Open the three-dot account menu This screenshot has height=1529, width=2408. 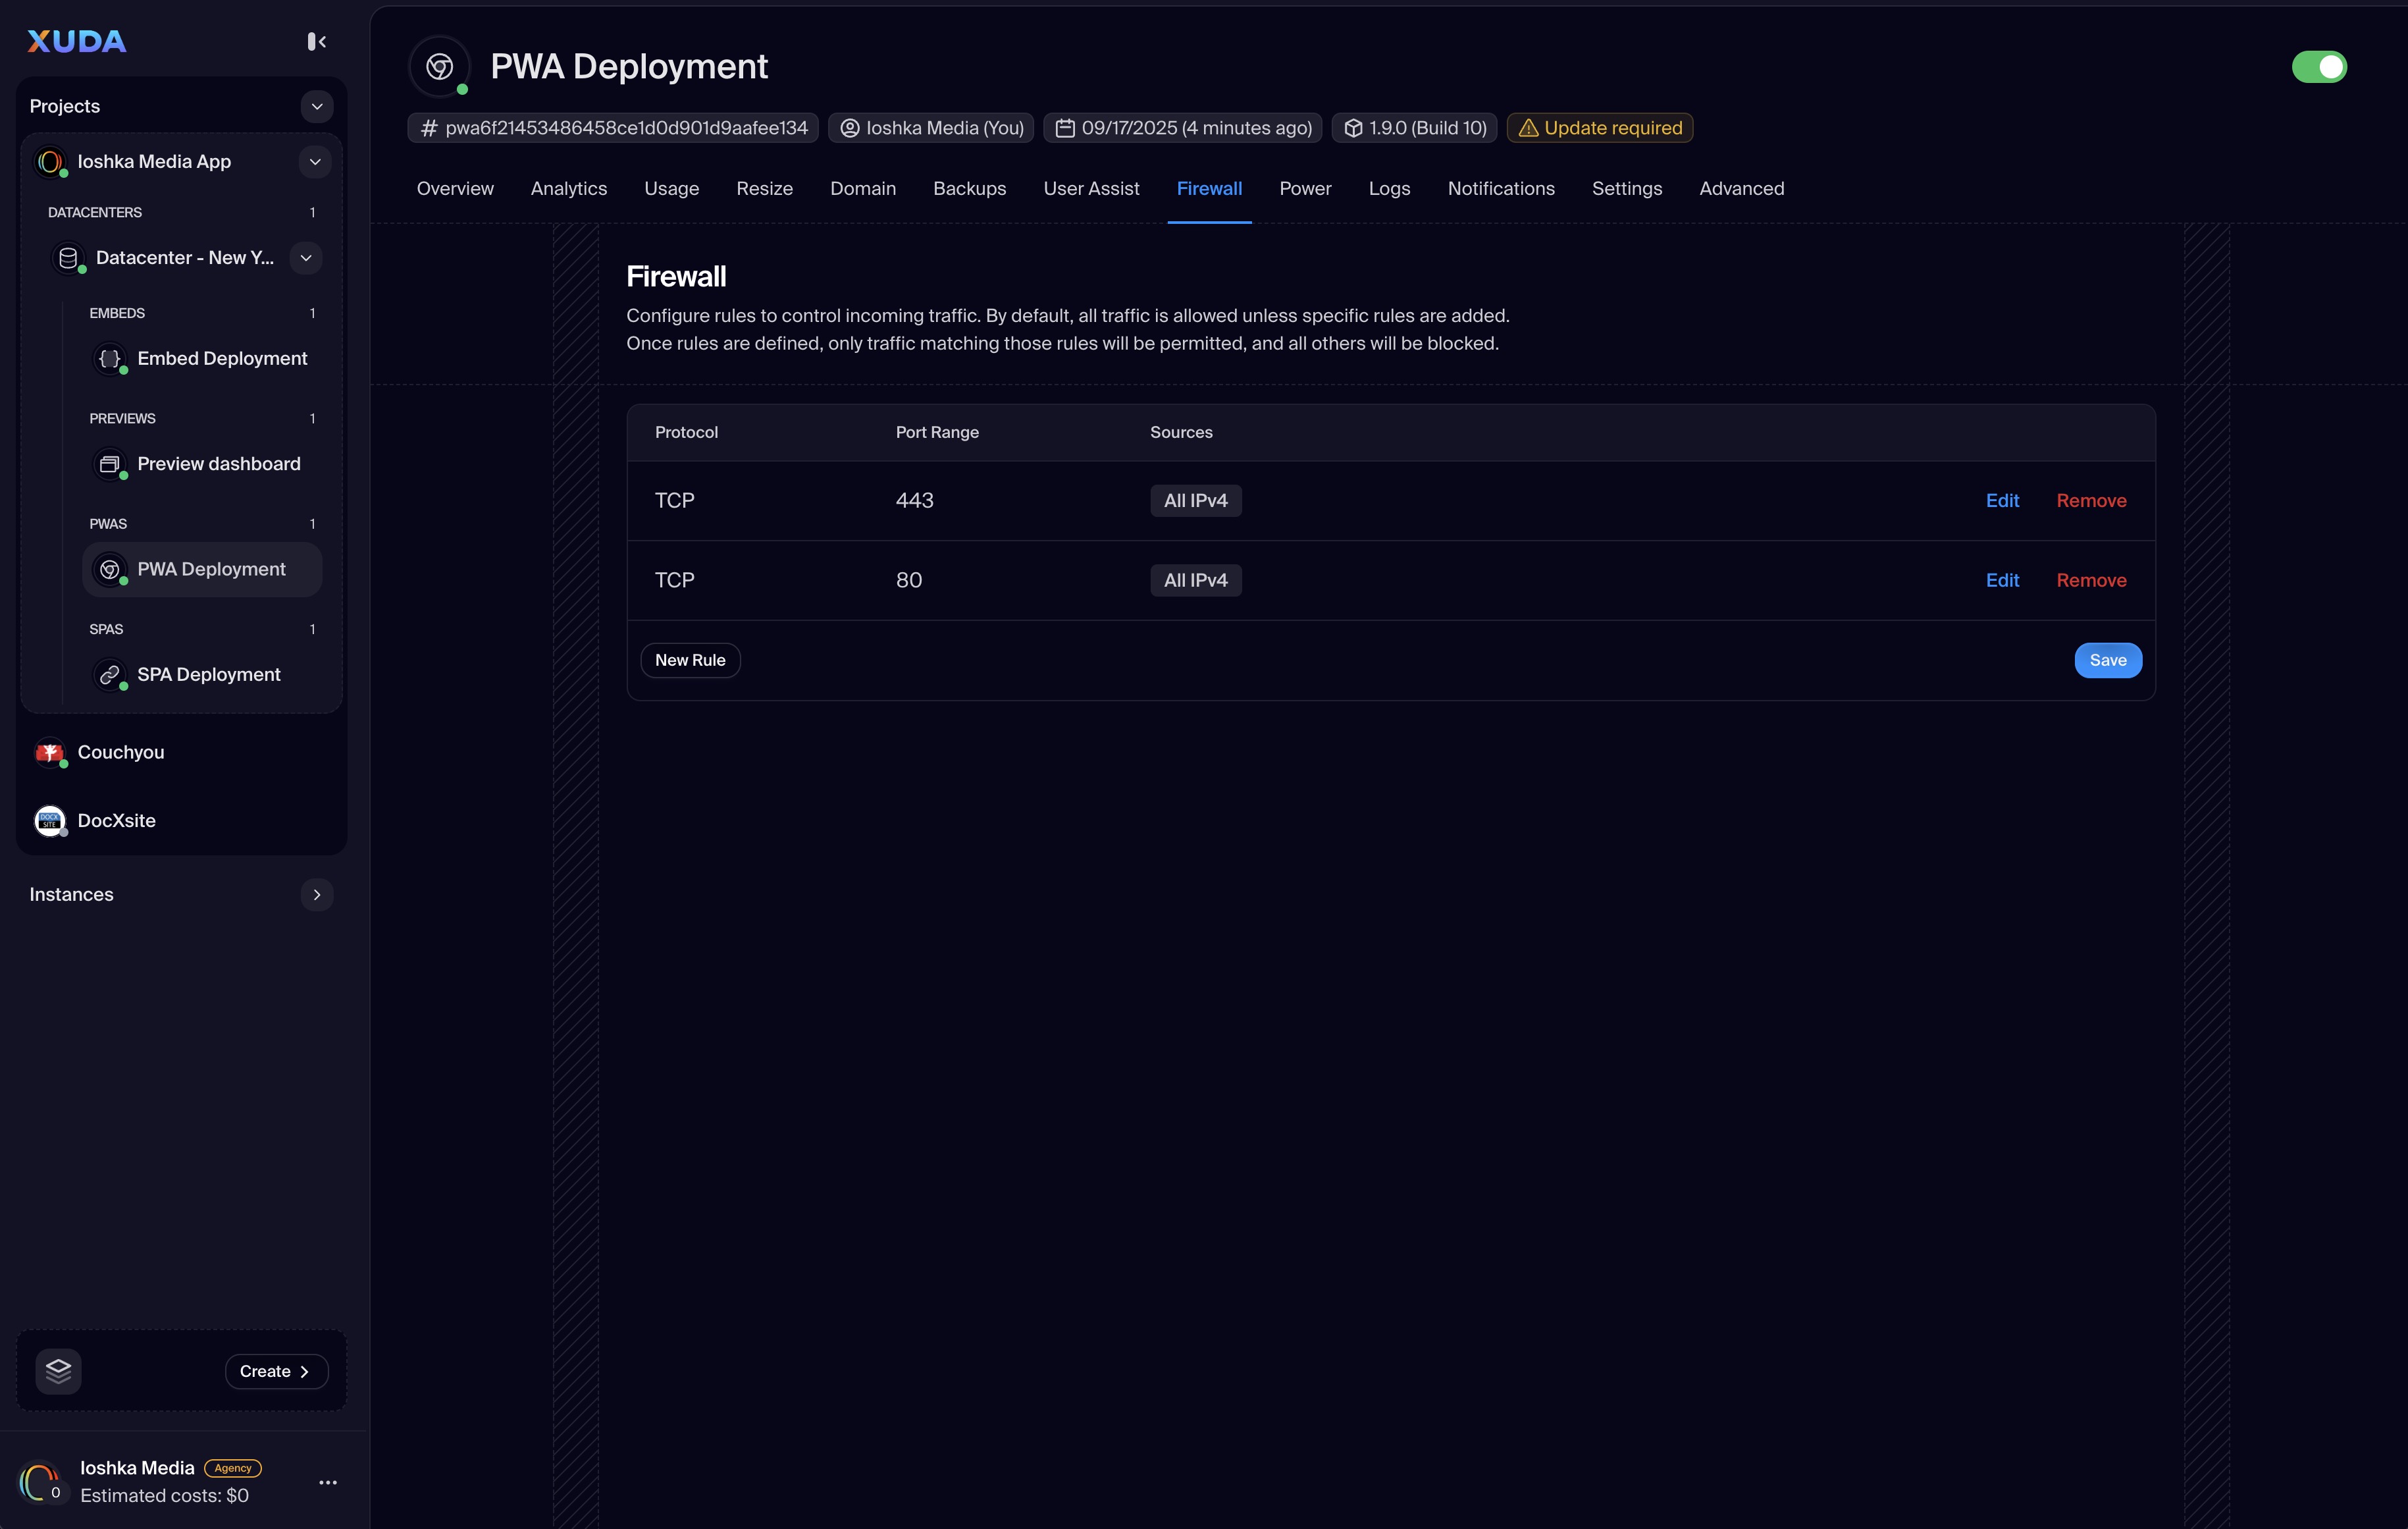pyautogui.click(x=328, y=1482)
